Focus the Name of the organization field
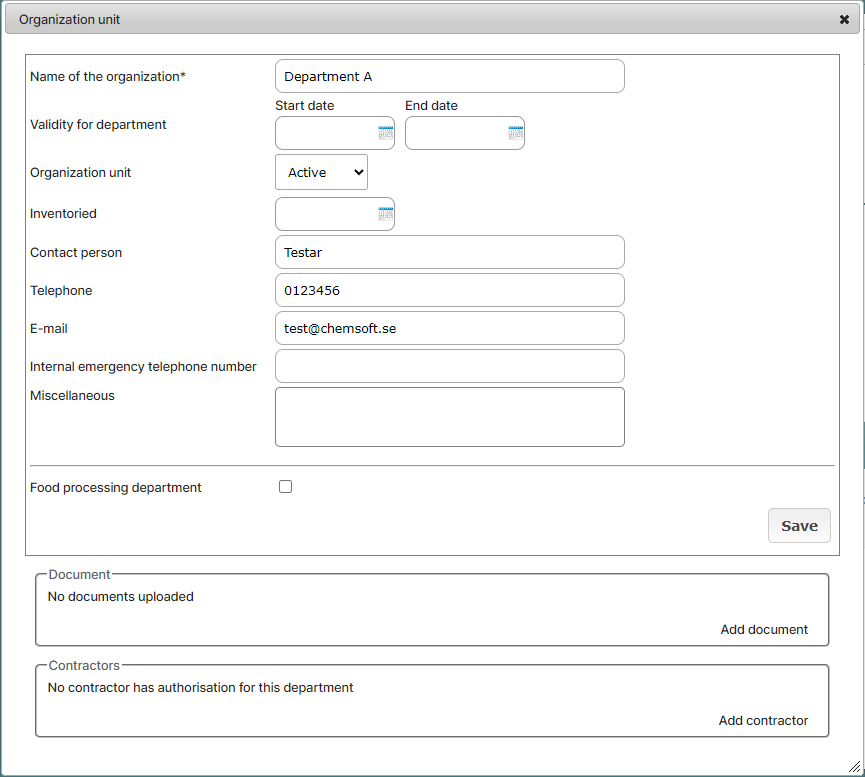This screenshot has width=865, height=777. click(450, 76)
